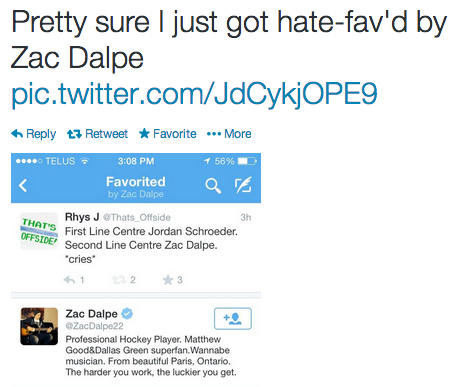Click the Reply arrow icon
This screenshot has width=462, height=387.
(17, 134)
